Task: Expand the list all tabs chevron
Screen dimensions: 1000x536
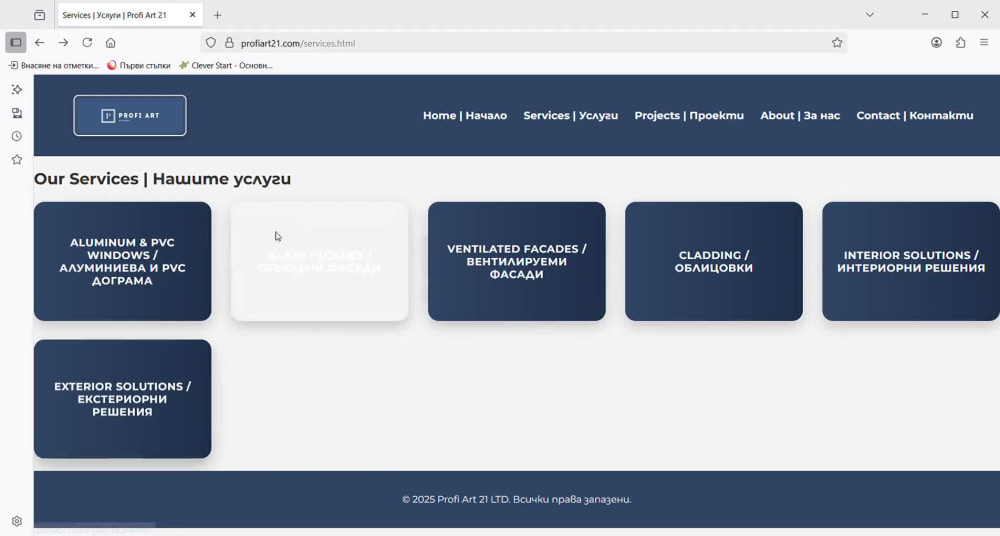Action: coord(869,15)
